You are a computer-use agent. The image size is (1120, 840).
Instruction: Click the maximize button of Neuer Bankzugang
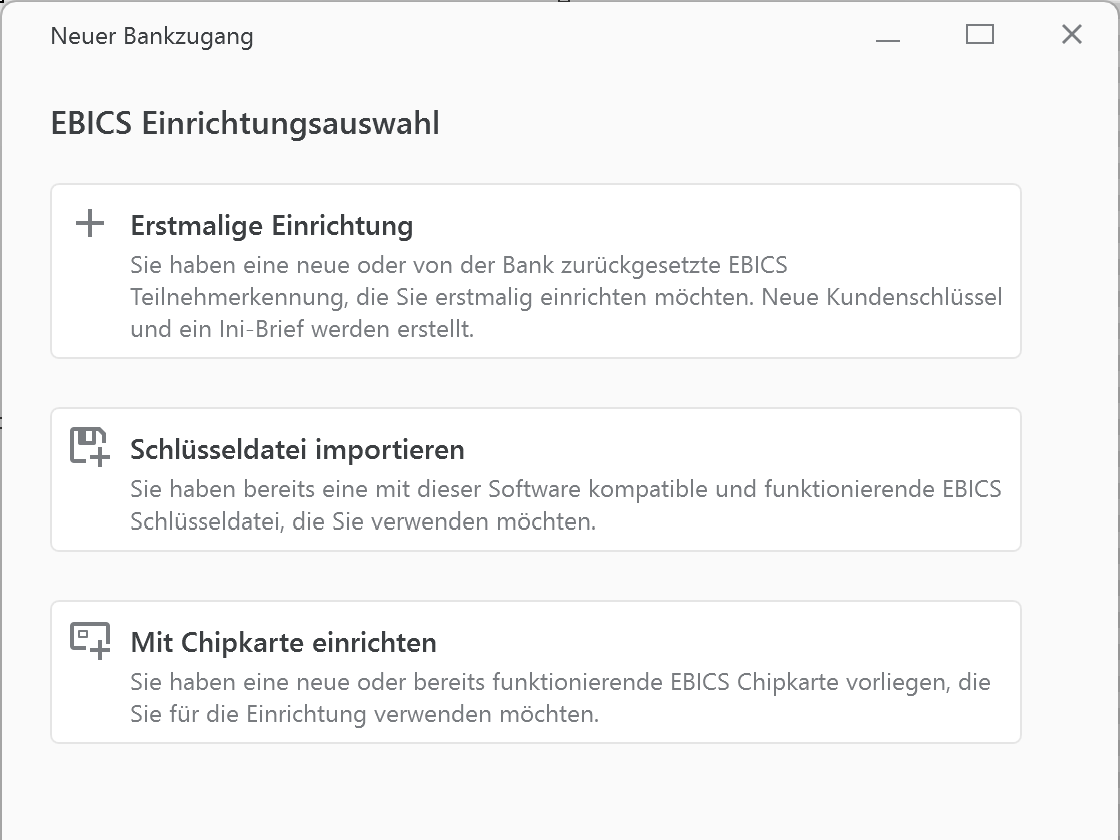coord(980,34)
